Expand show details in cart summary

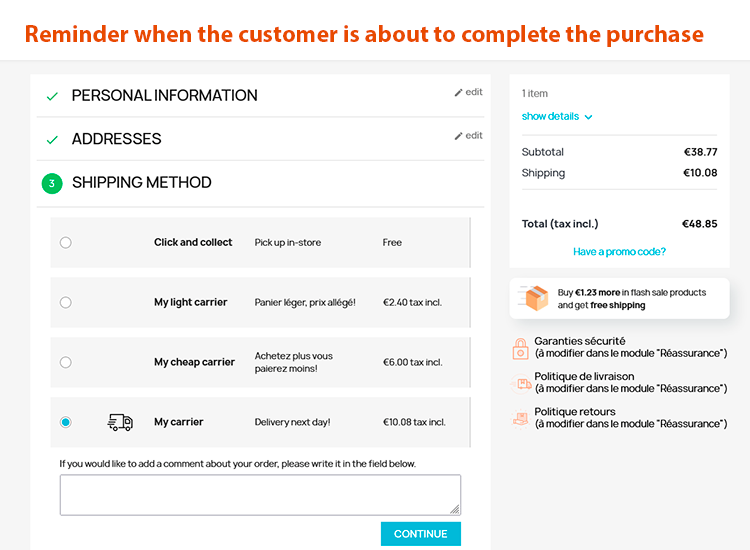click(550, 116)
